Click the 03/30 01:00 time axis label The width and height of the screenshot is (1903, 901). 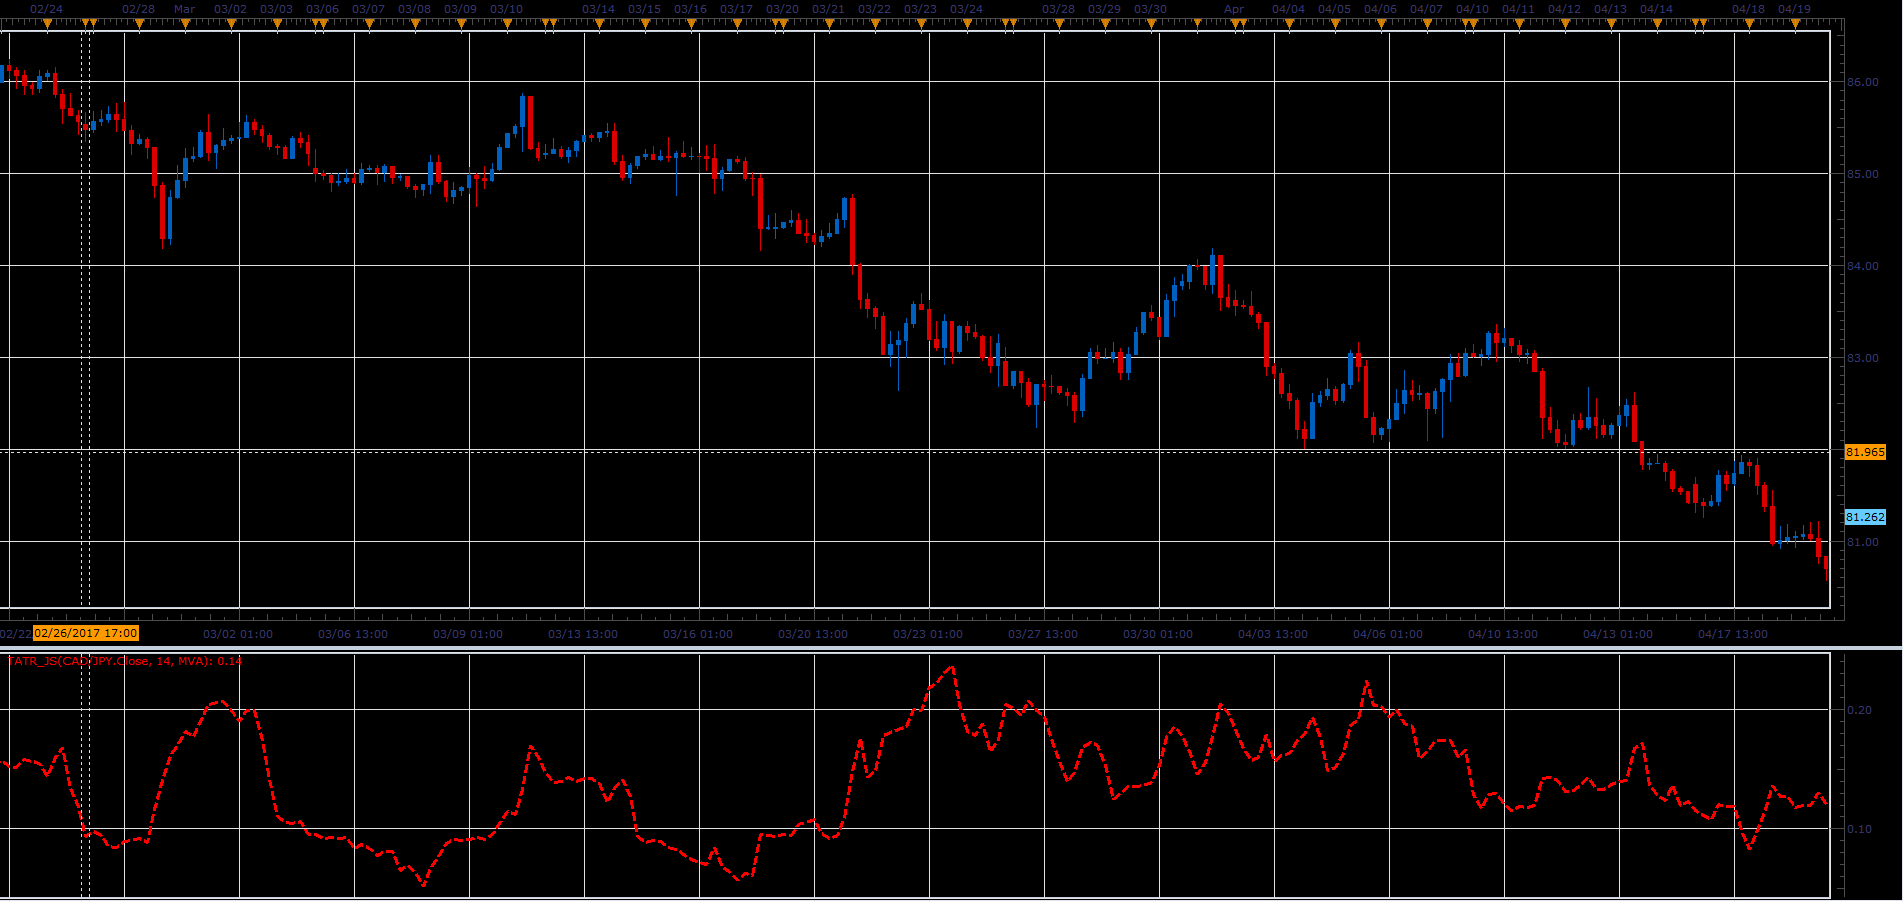click(x=1158, y=634)
